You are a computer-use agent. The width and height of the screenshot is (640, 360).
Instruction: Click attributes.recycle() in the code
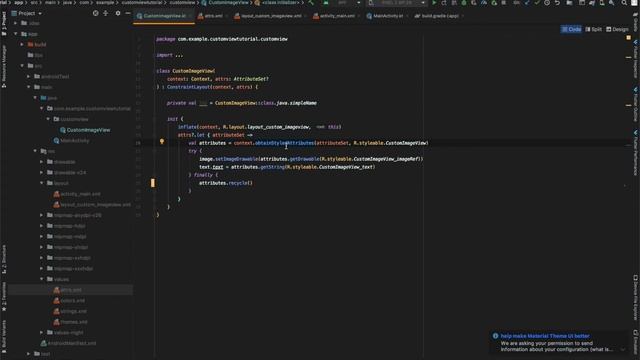(226, 183)
